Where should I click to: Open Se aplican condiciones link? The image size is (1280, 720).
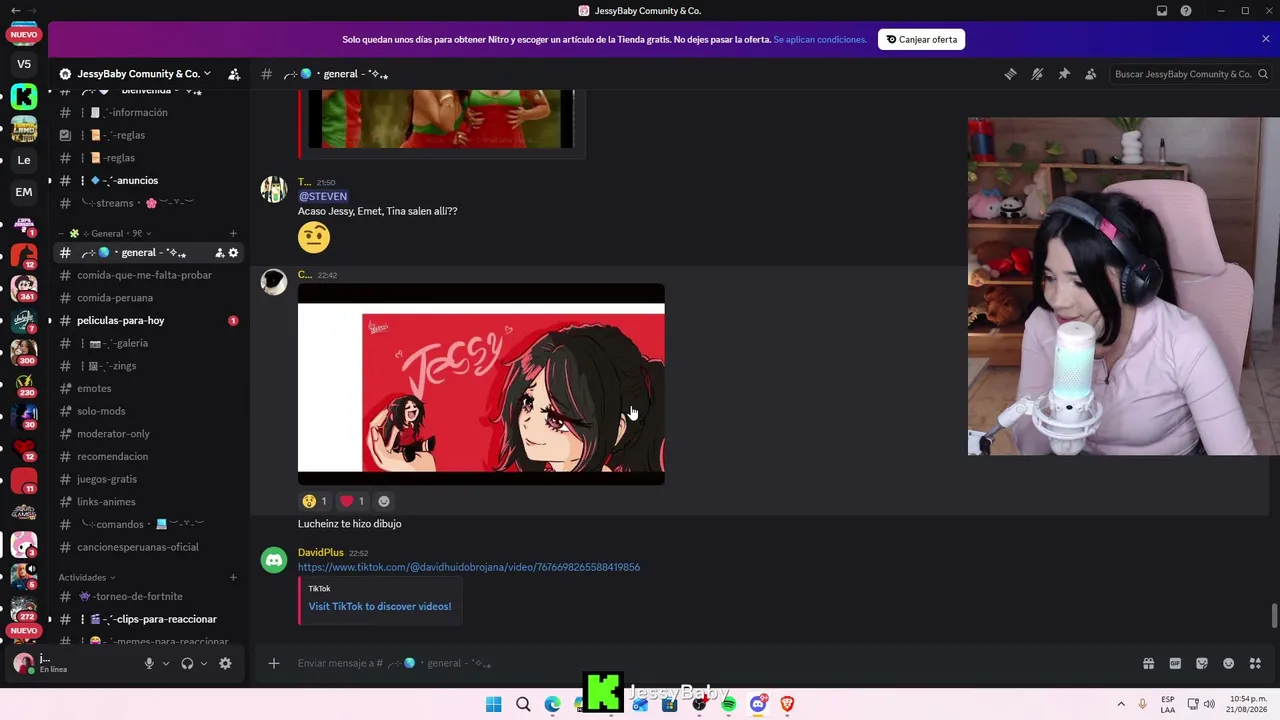(x=820, y=40)
